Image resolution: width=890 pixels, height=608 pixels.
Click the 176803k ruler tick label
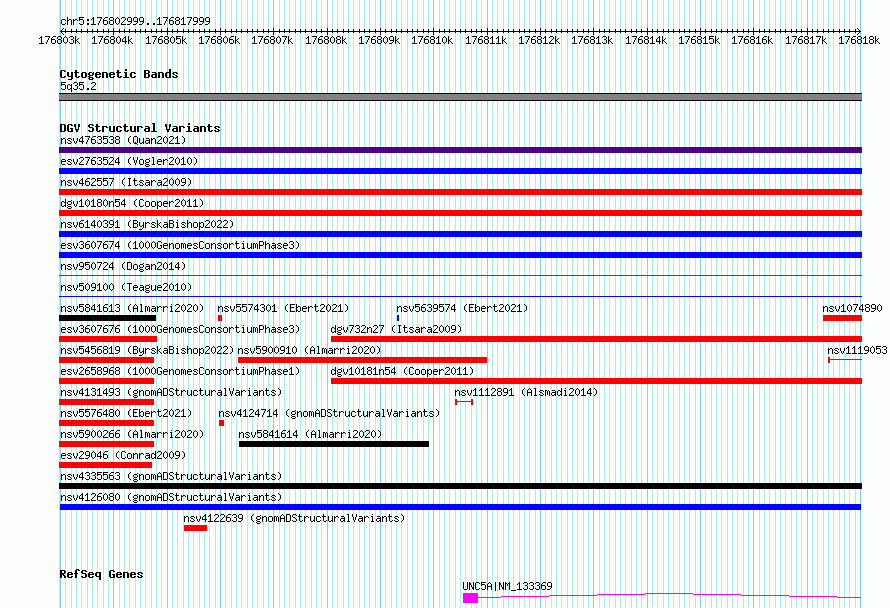coord(59,40)
